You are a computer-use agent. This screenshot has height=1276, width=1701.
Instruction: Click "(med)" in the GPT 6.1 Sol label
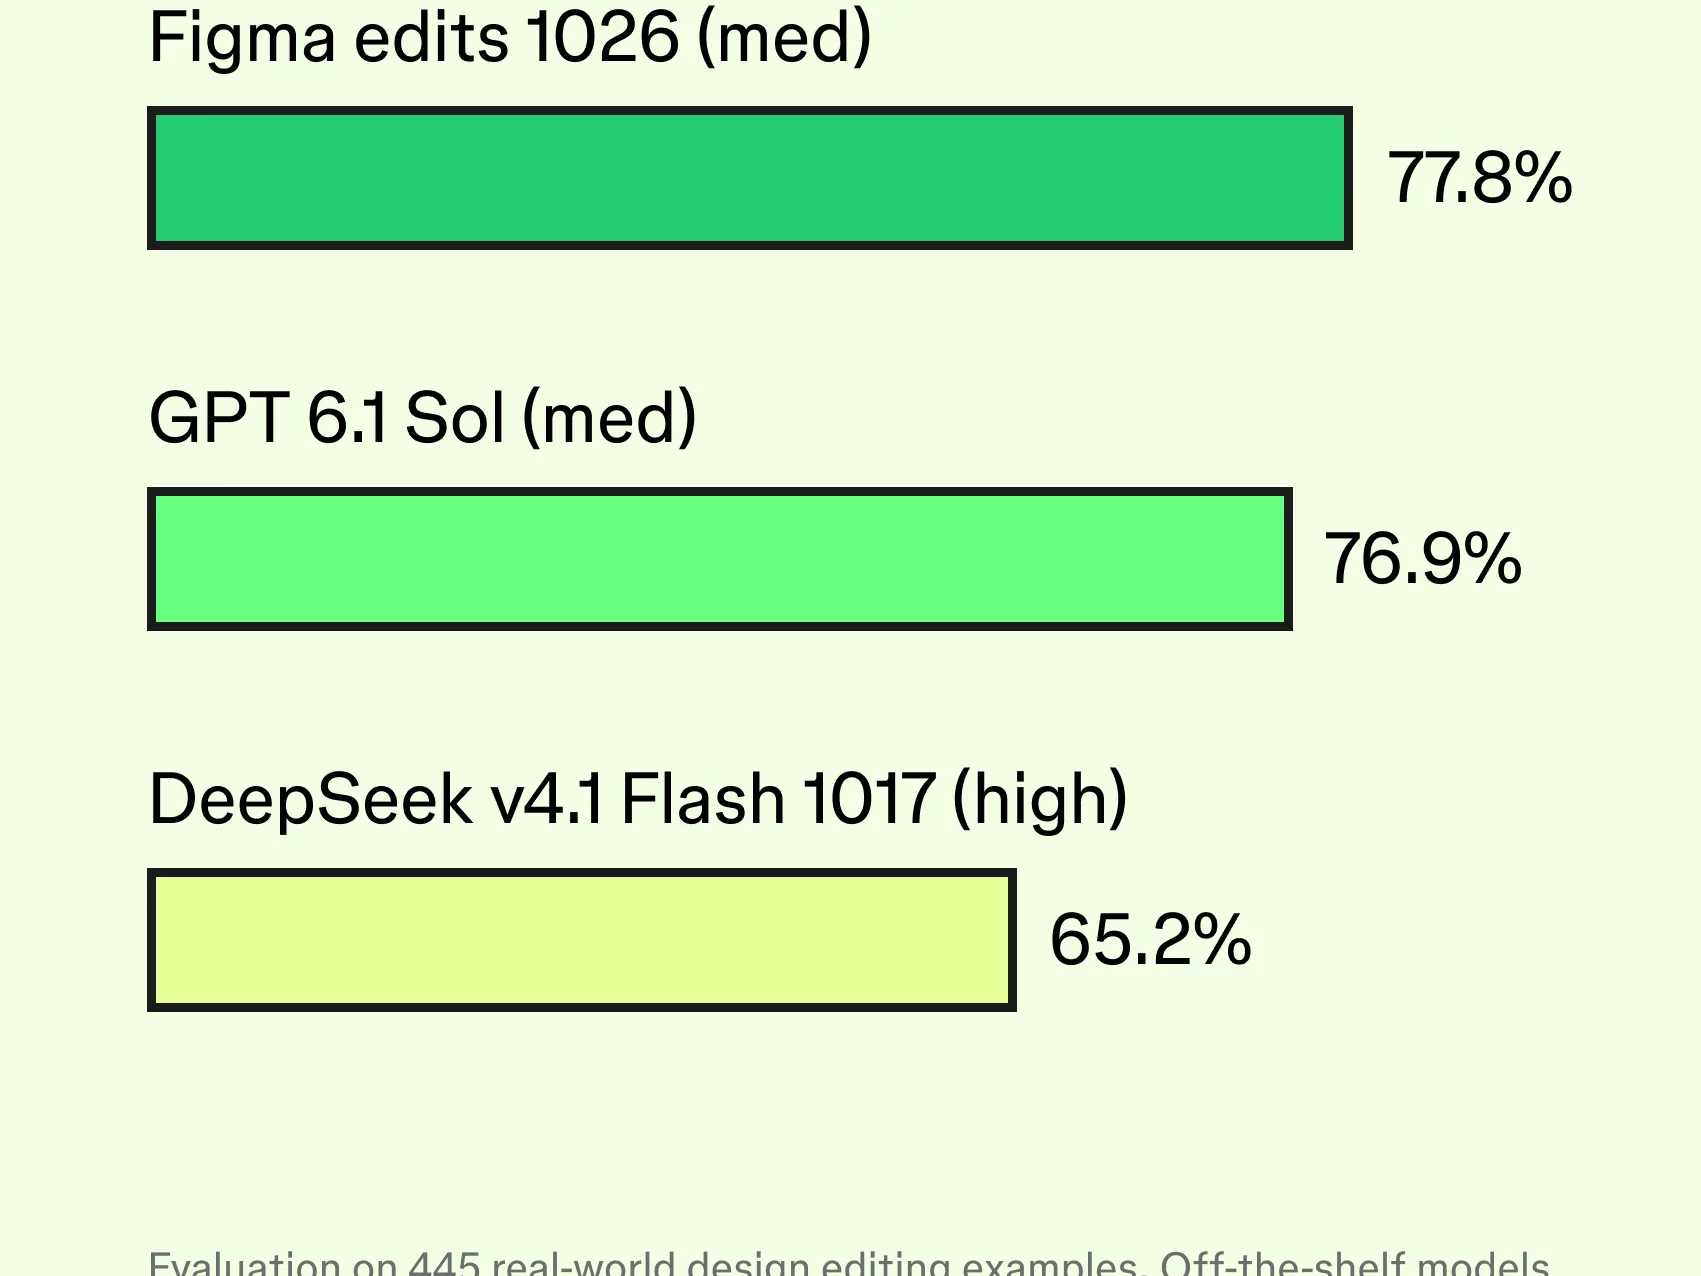609,418
